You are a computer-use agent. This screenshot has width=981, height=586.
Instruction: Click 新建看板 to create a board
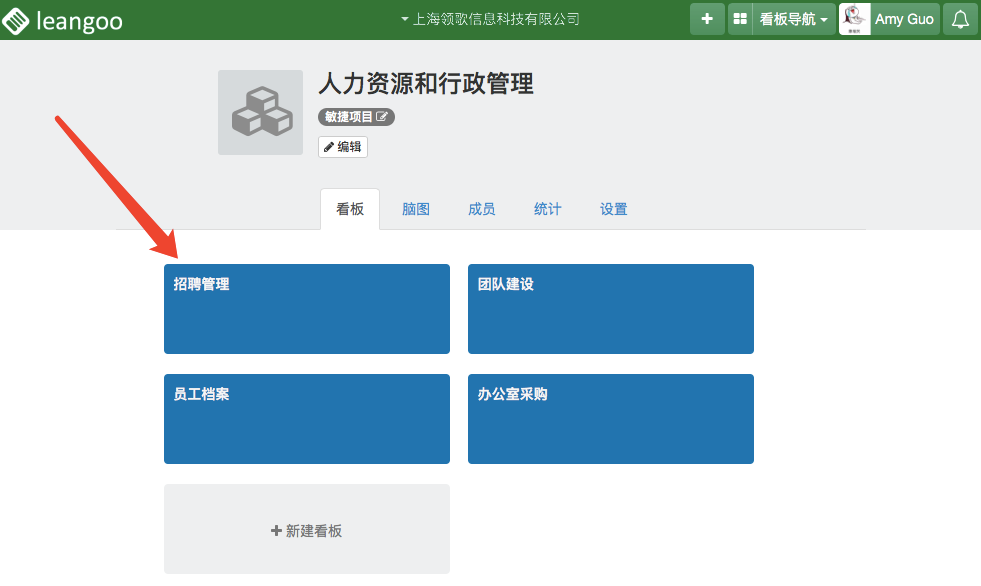point(306,530)
